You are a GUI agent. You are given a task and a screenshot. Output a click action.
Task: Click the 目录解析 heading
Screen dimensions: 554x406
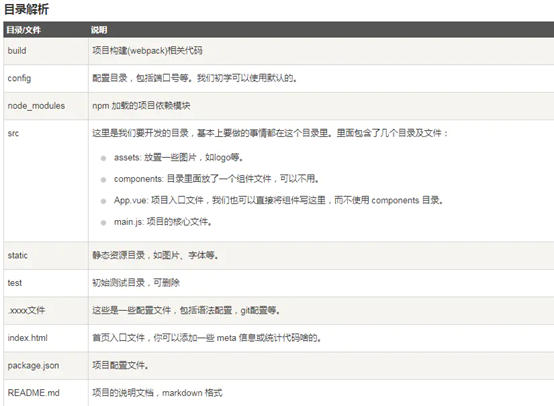(26, 9)
